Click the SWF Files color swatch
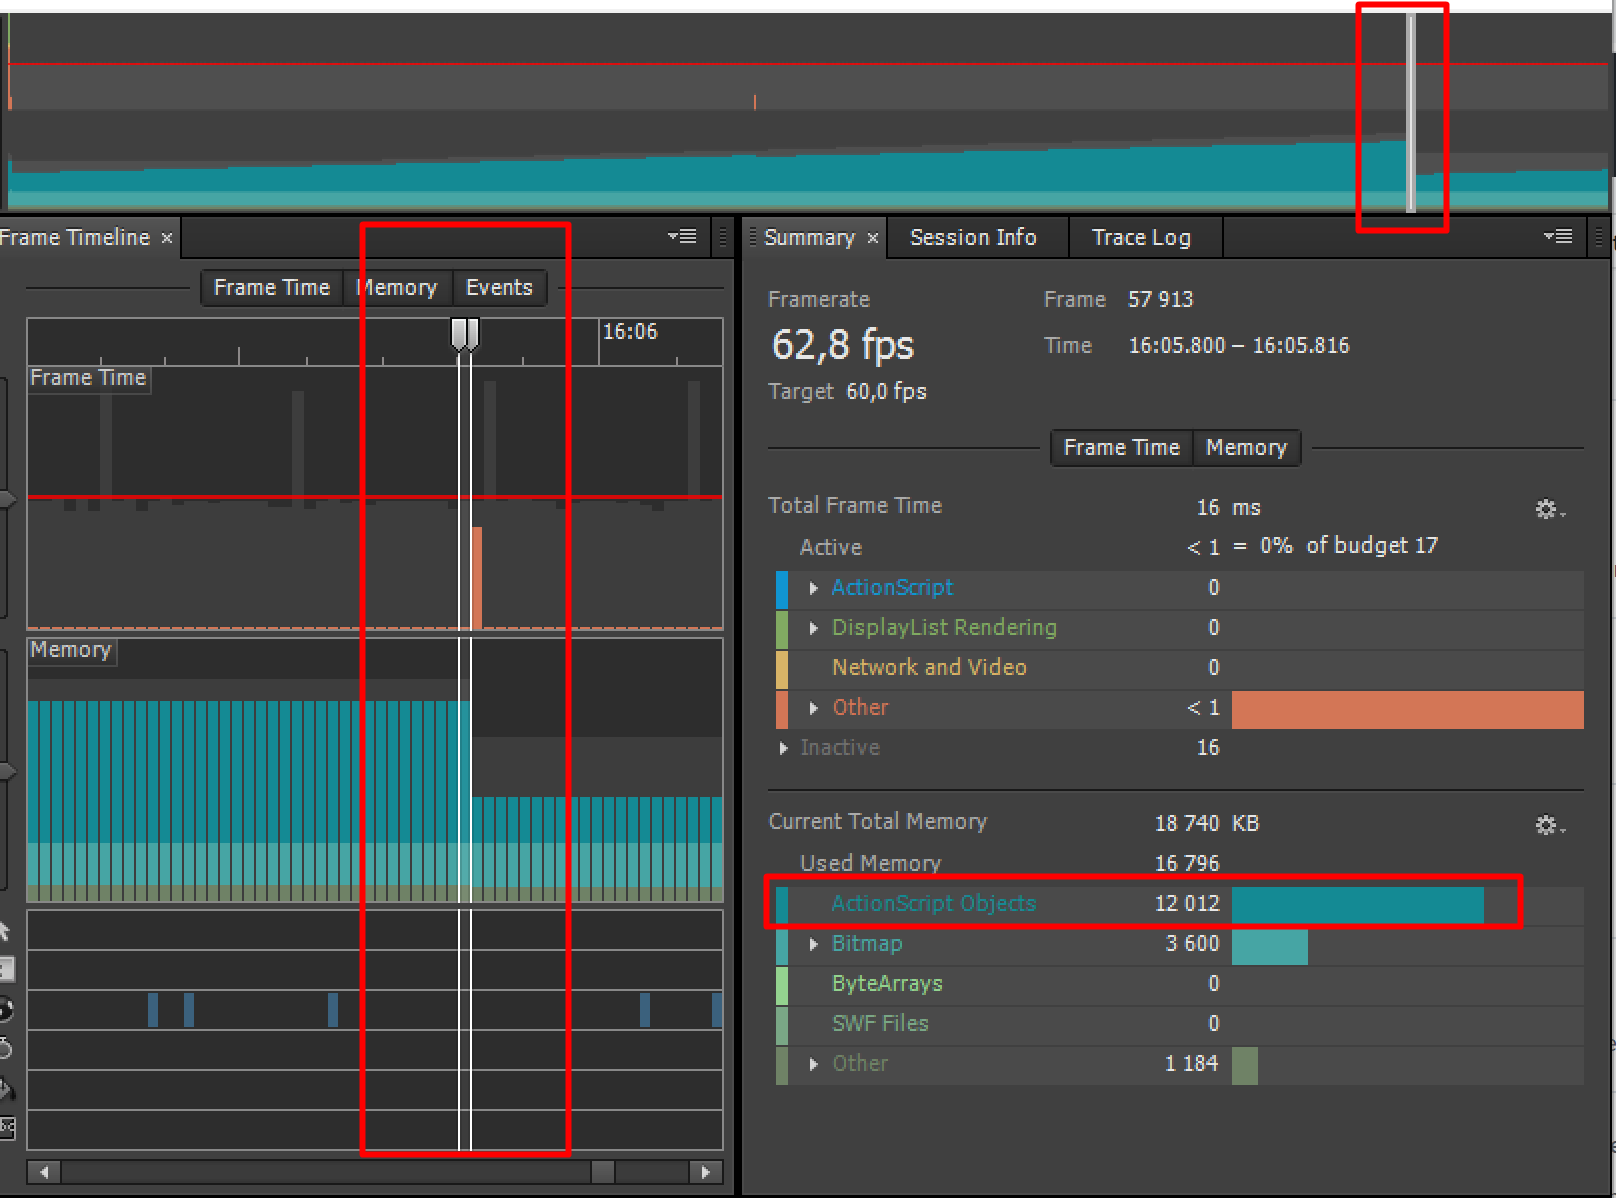Screen dimensions: 1616x1198 [782, 1025]
